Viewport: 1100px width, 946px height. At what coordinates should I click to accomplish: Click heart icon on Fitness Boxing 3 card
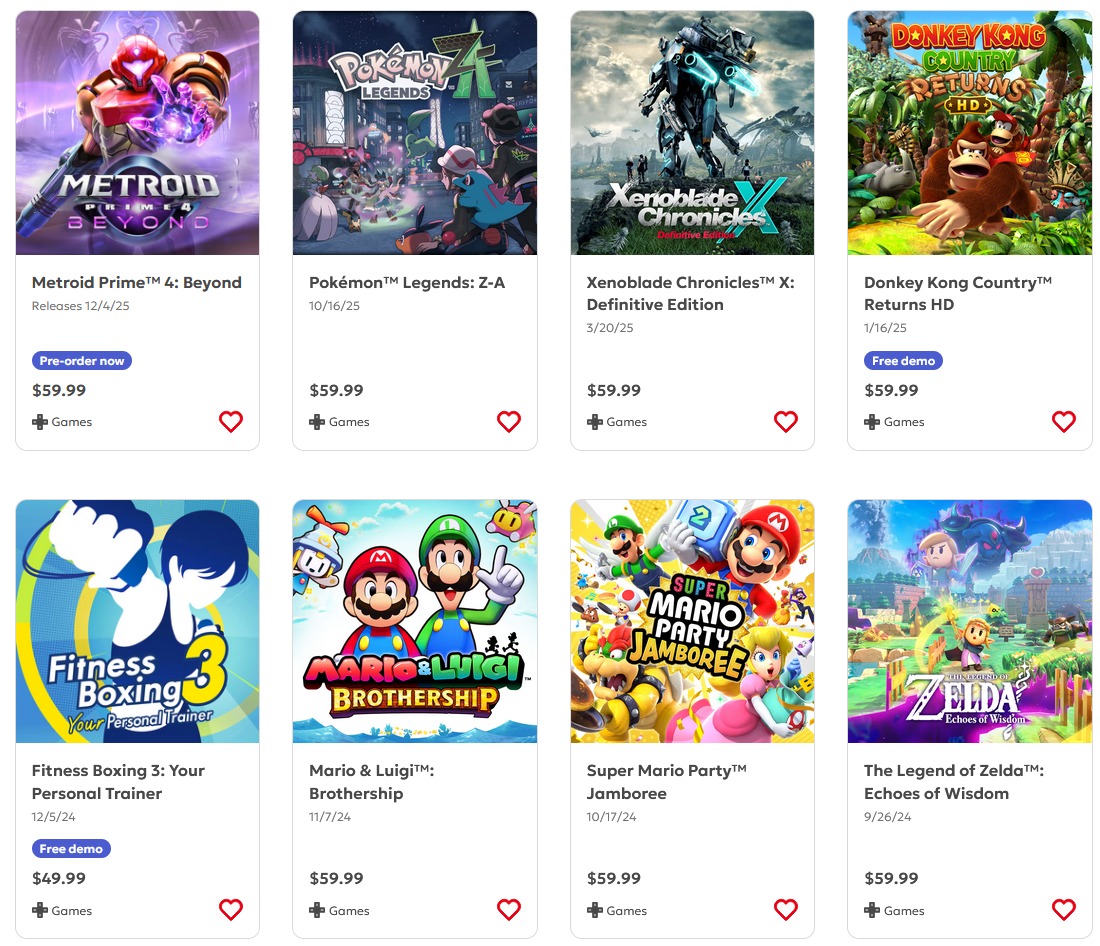tap(231, 910)
